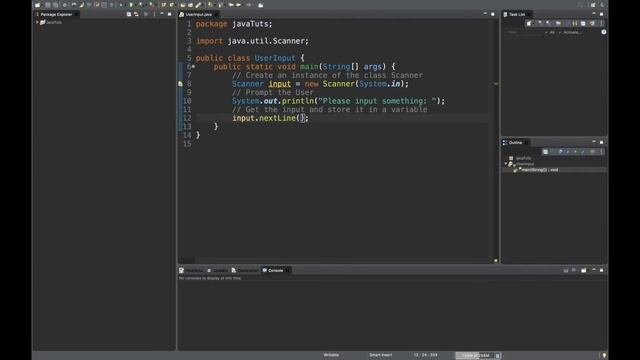Image resolution: width=640 pixels, height=360 pixels.
Task: Open the Package Explorer view menu (three dots)
Action: coord(154,14)
